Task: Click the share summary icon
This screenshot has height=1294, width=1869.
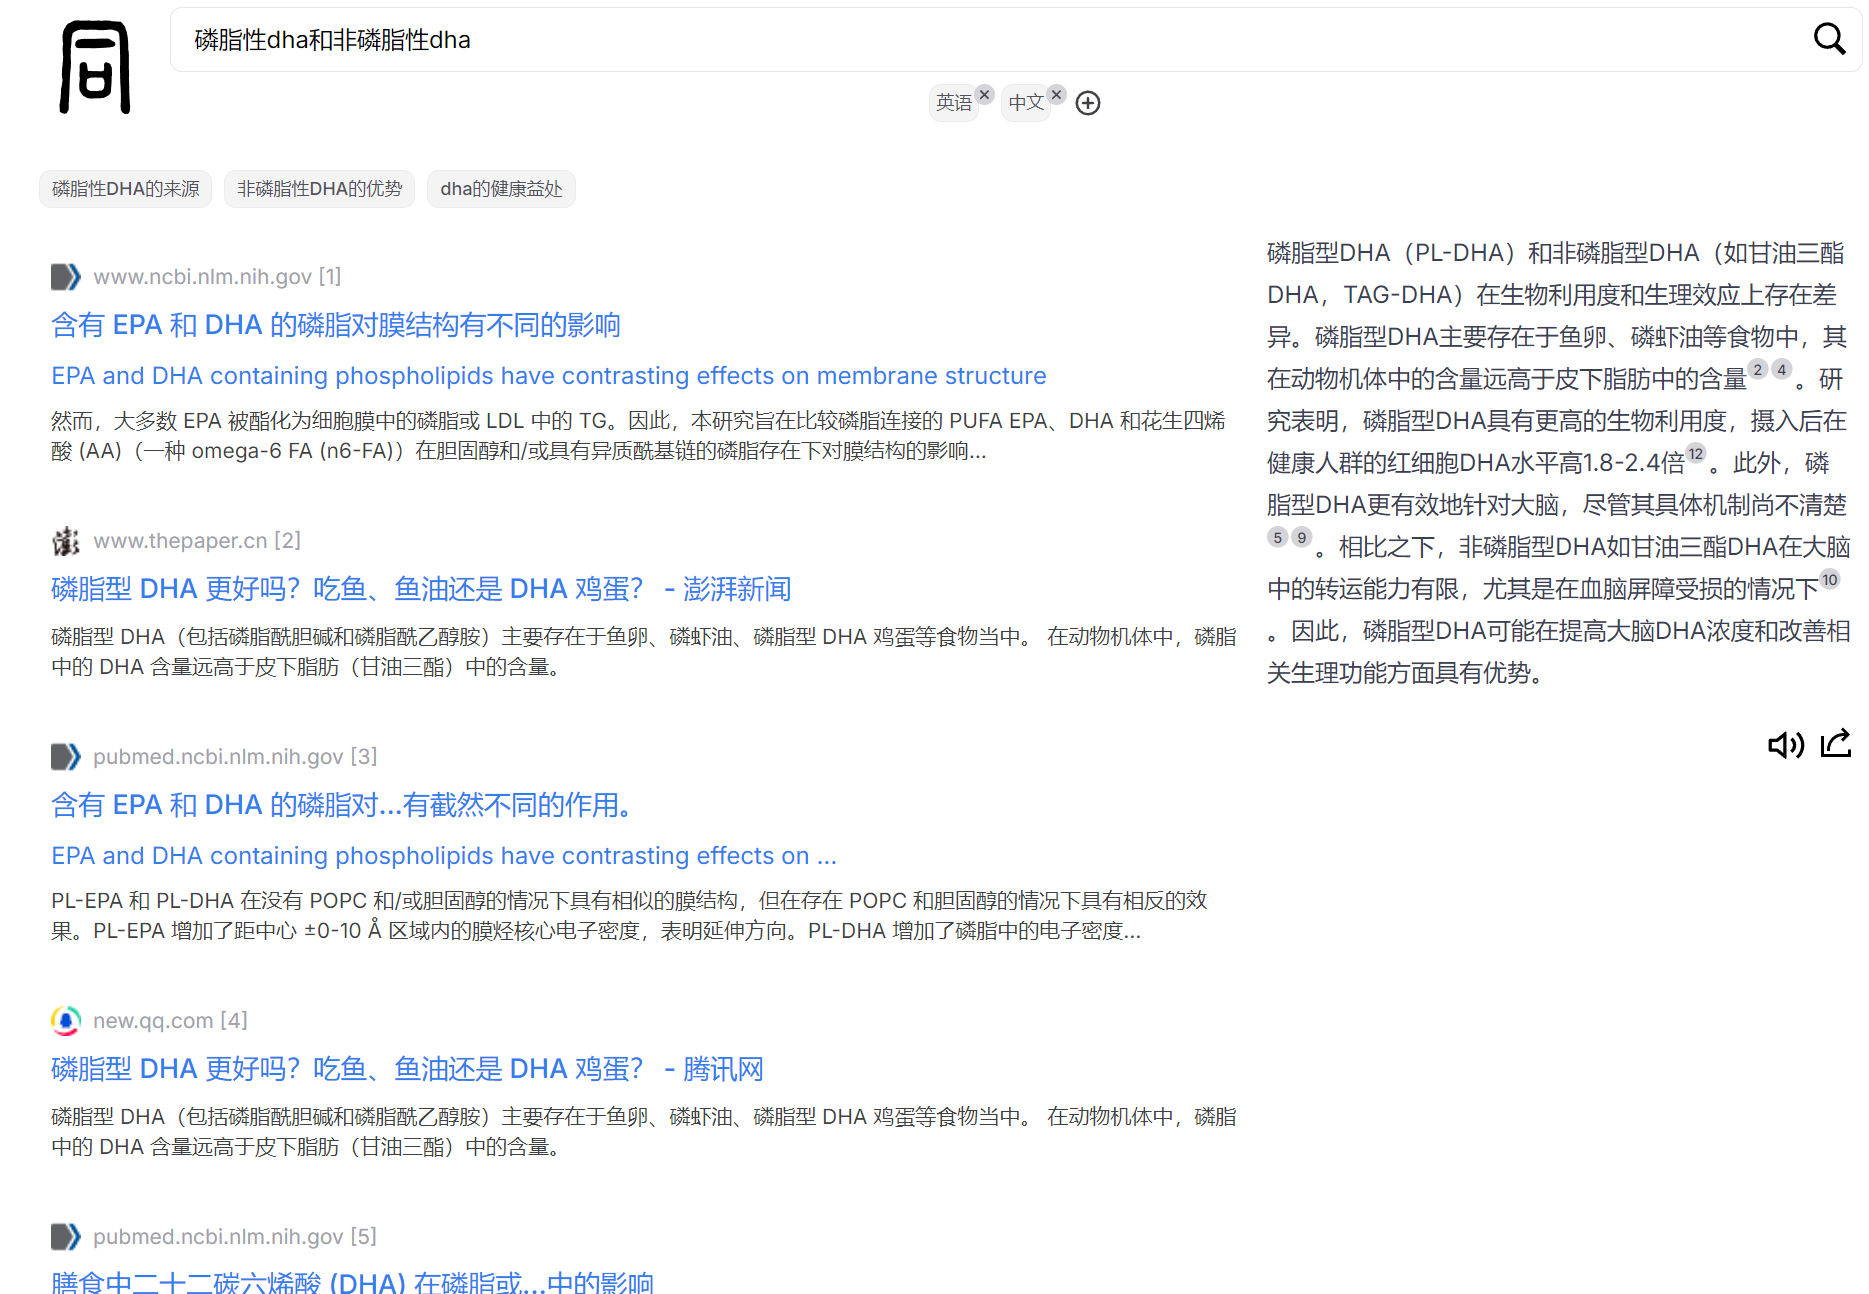Action: pyautogui.click(x=1836, y=744)
